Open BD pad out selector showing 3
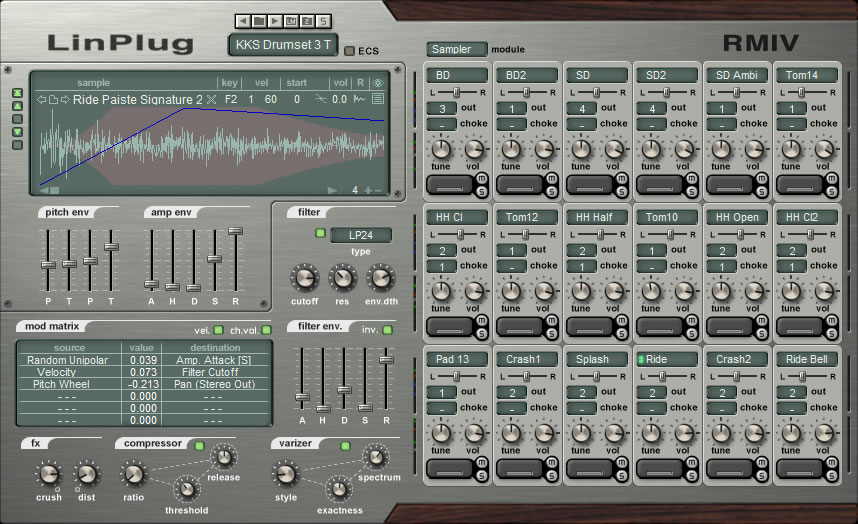 [x=442, y=108]
